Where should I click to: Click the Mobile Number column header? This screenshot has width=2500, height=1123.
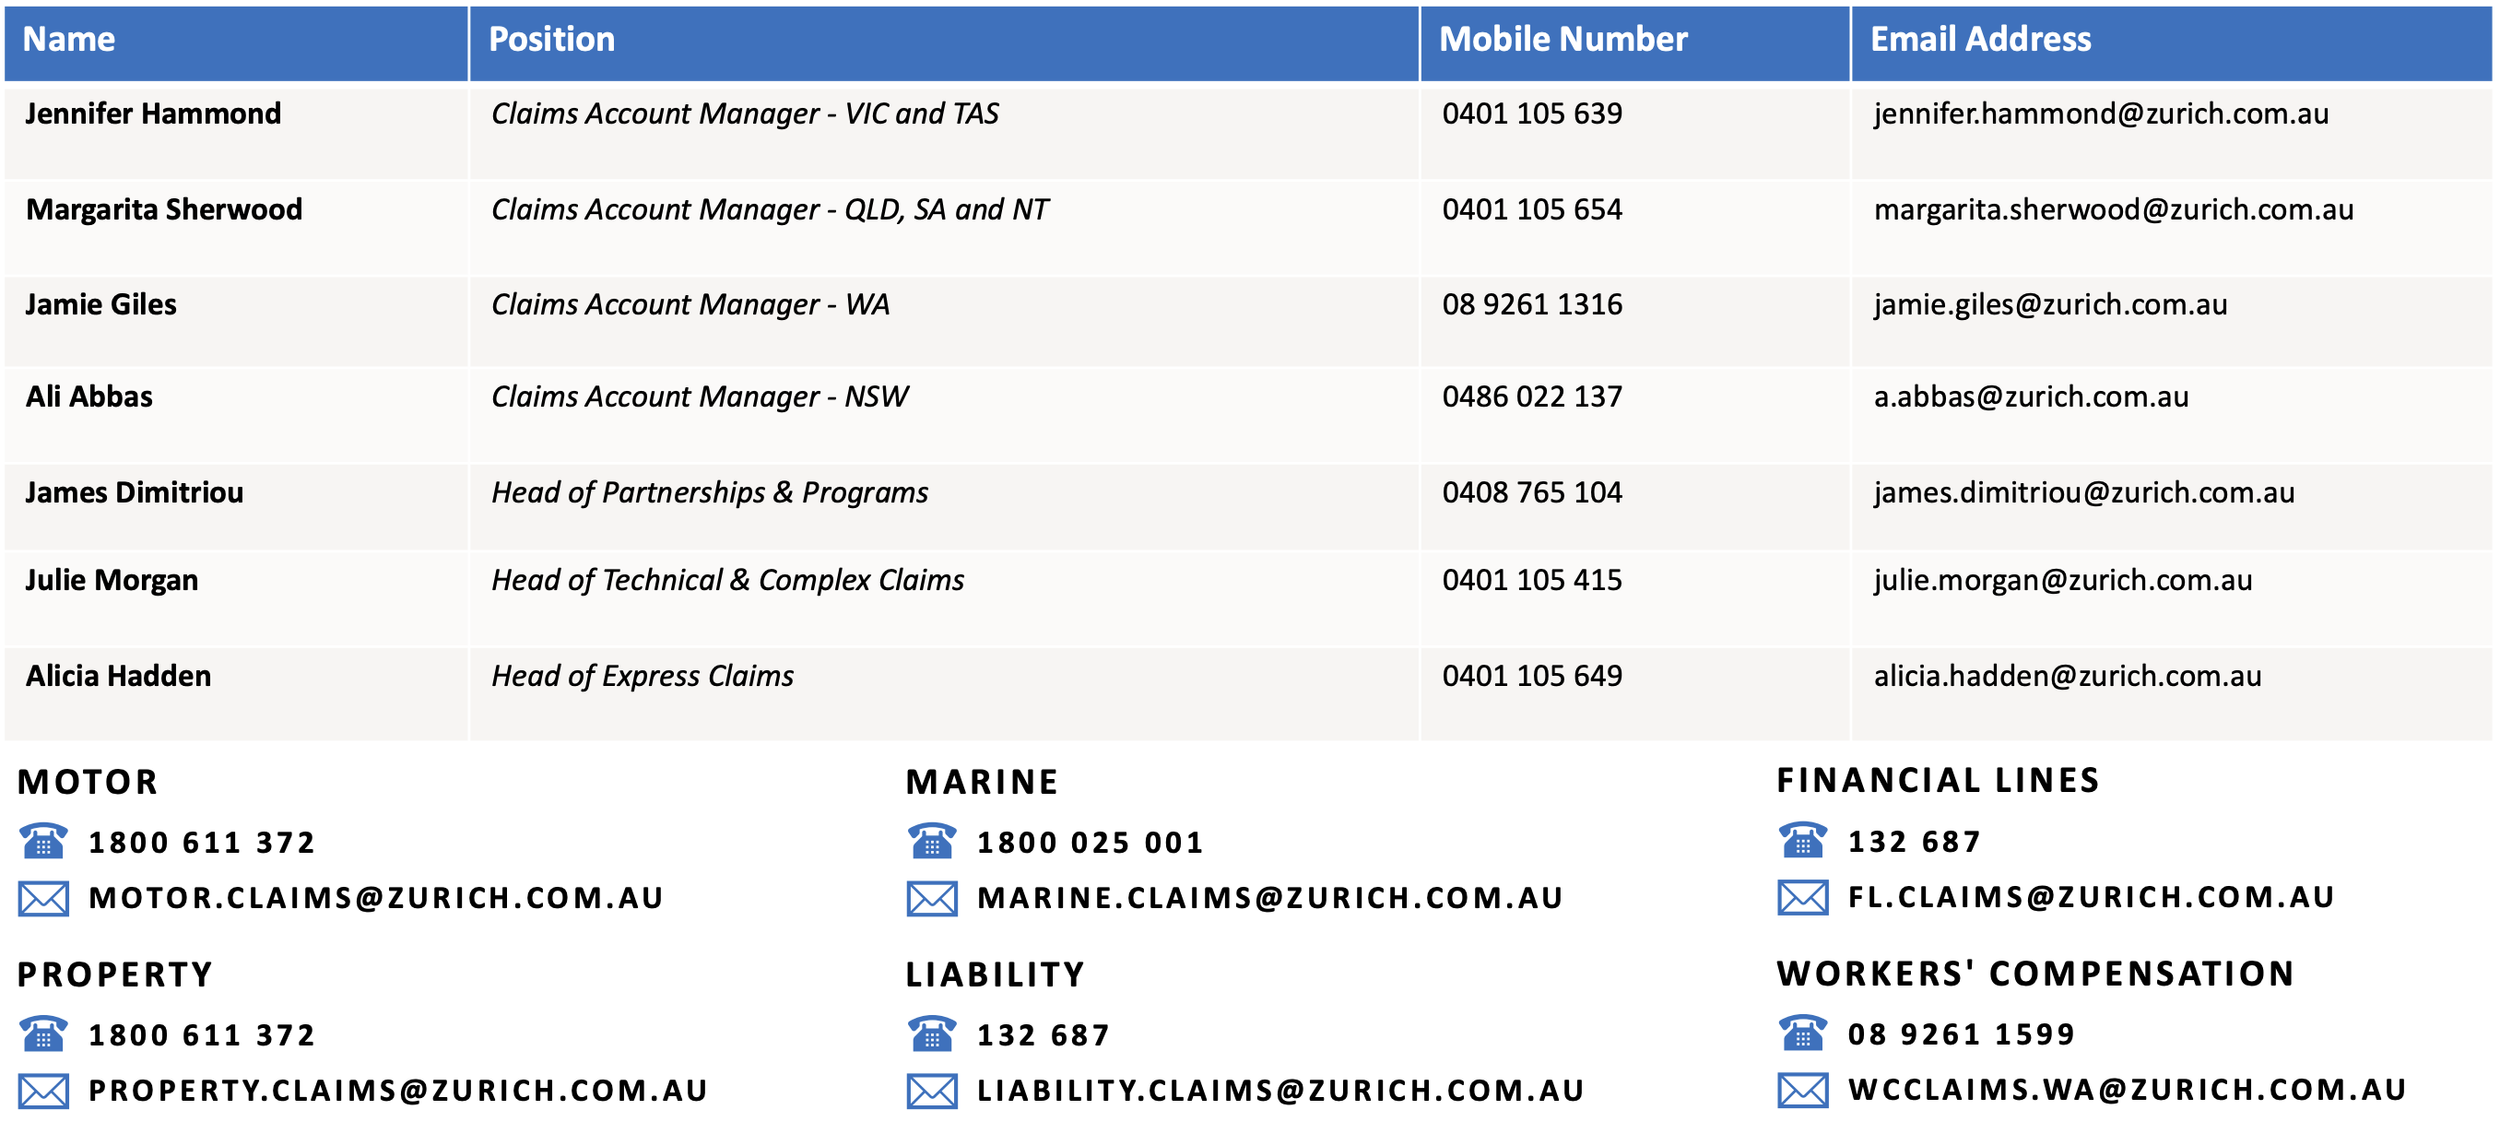point(1635,43)
